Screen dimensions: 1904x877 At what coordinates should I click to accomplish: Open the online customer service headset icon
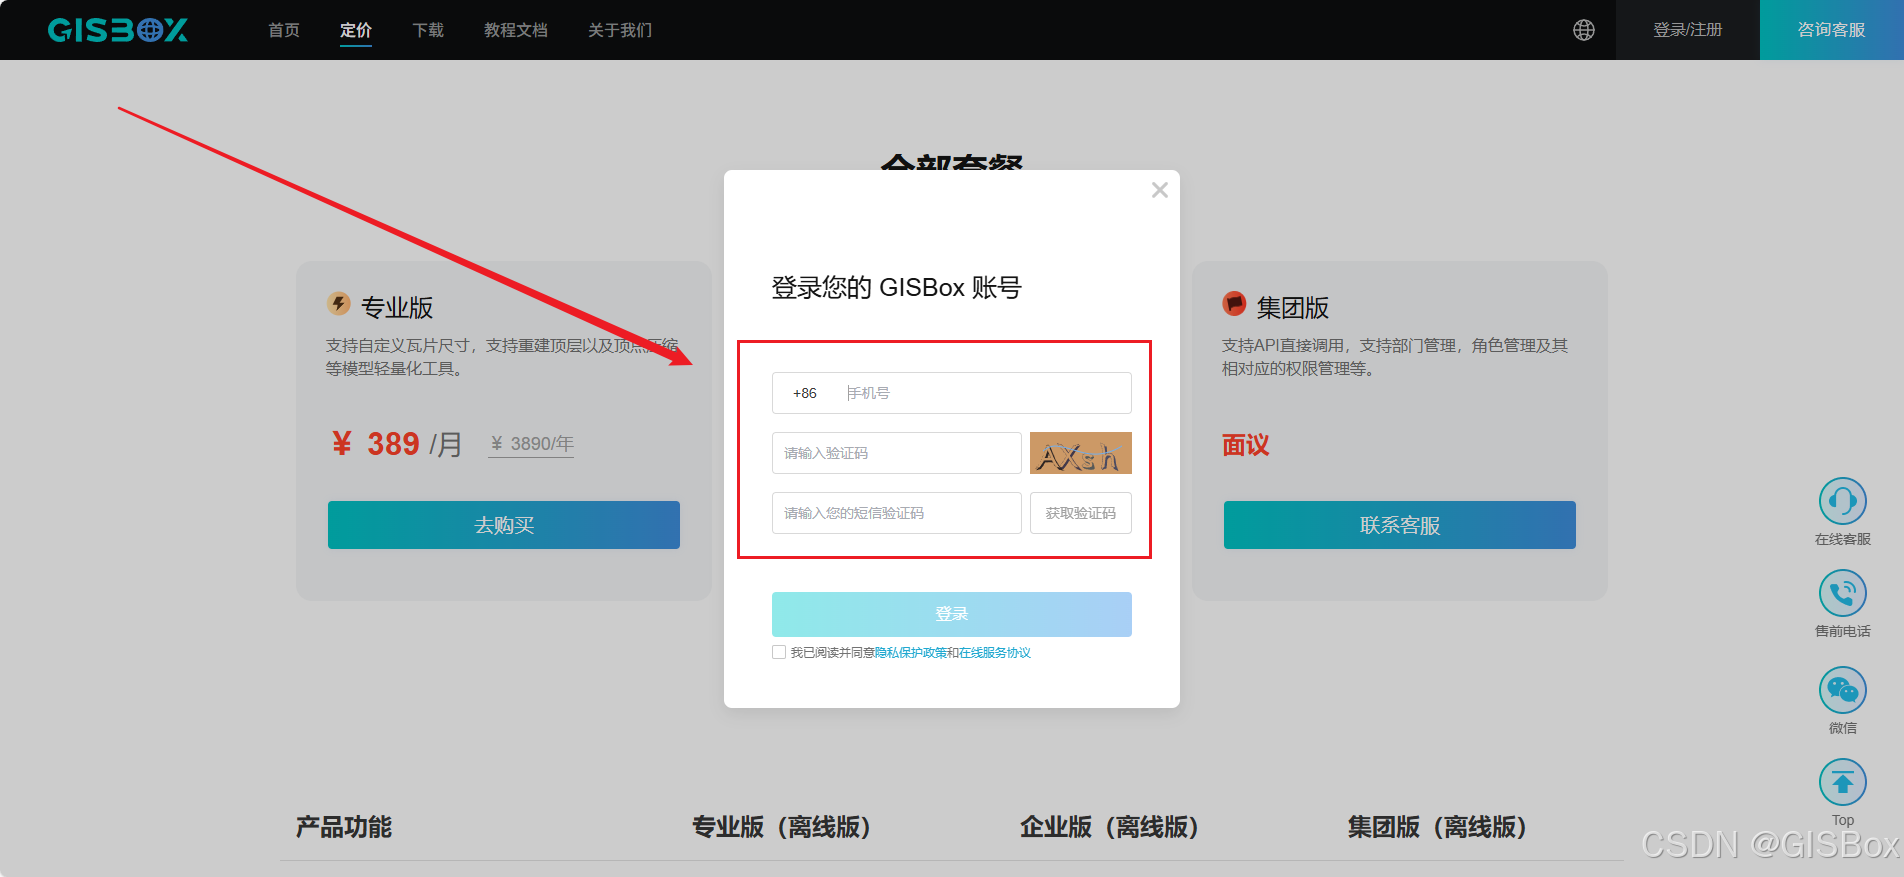(1843, 501)
